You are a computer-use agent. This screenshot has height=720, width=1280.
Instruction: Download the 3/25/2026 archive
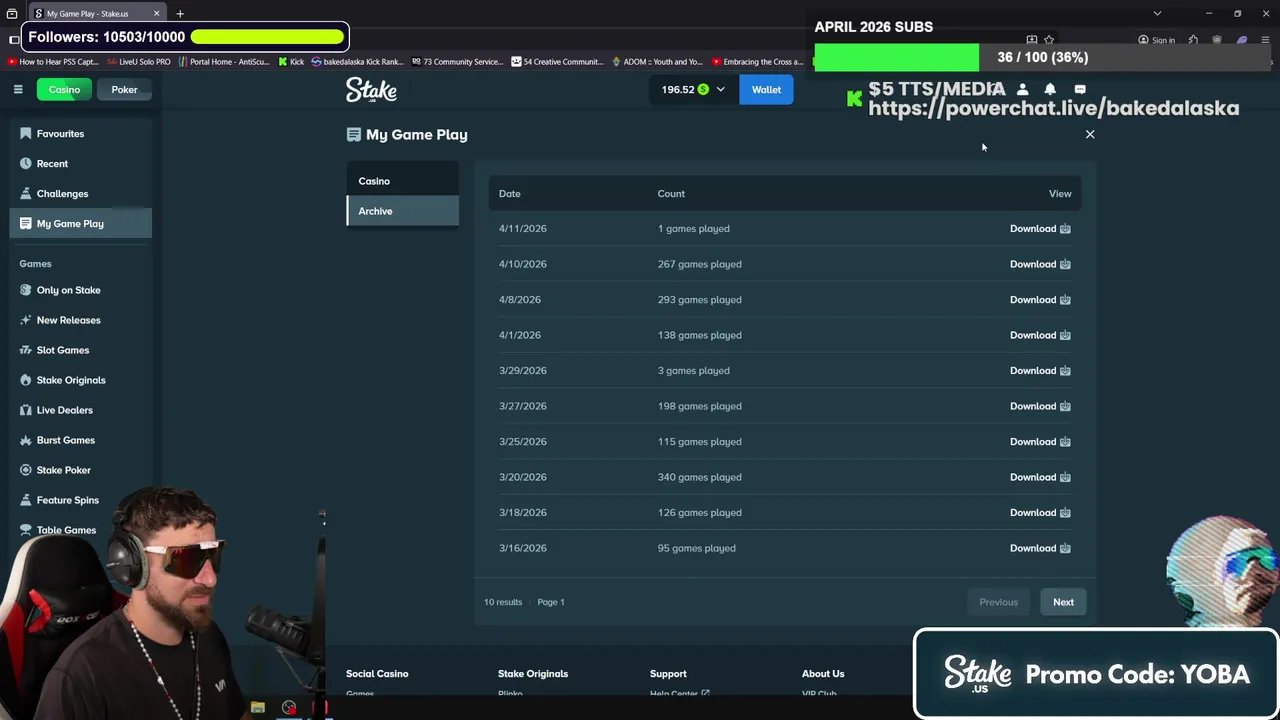tap(1040, 441)
